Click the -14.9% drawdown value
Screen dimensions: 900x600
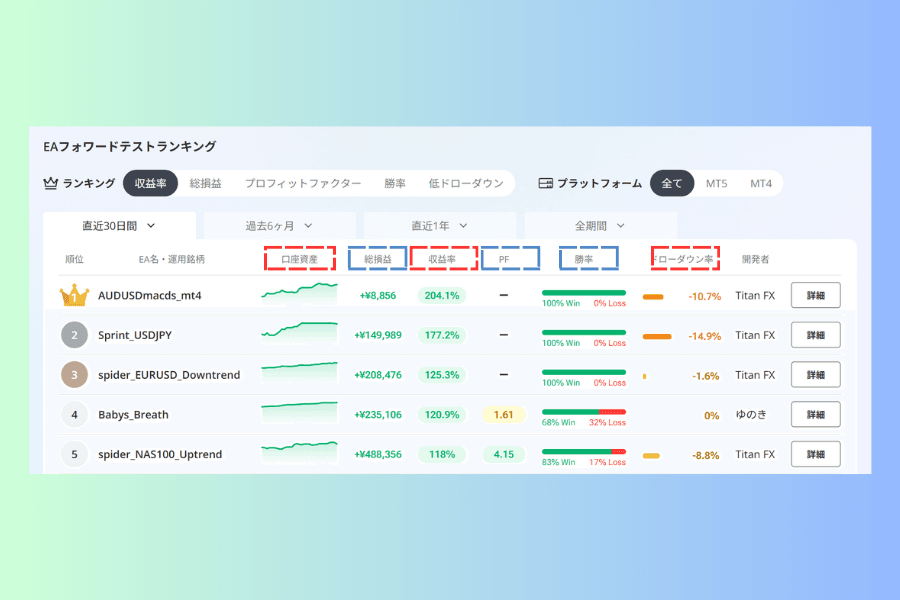(x=704, y=336)
